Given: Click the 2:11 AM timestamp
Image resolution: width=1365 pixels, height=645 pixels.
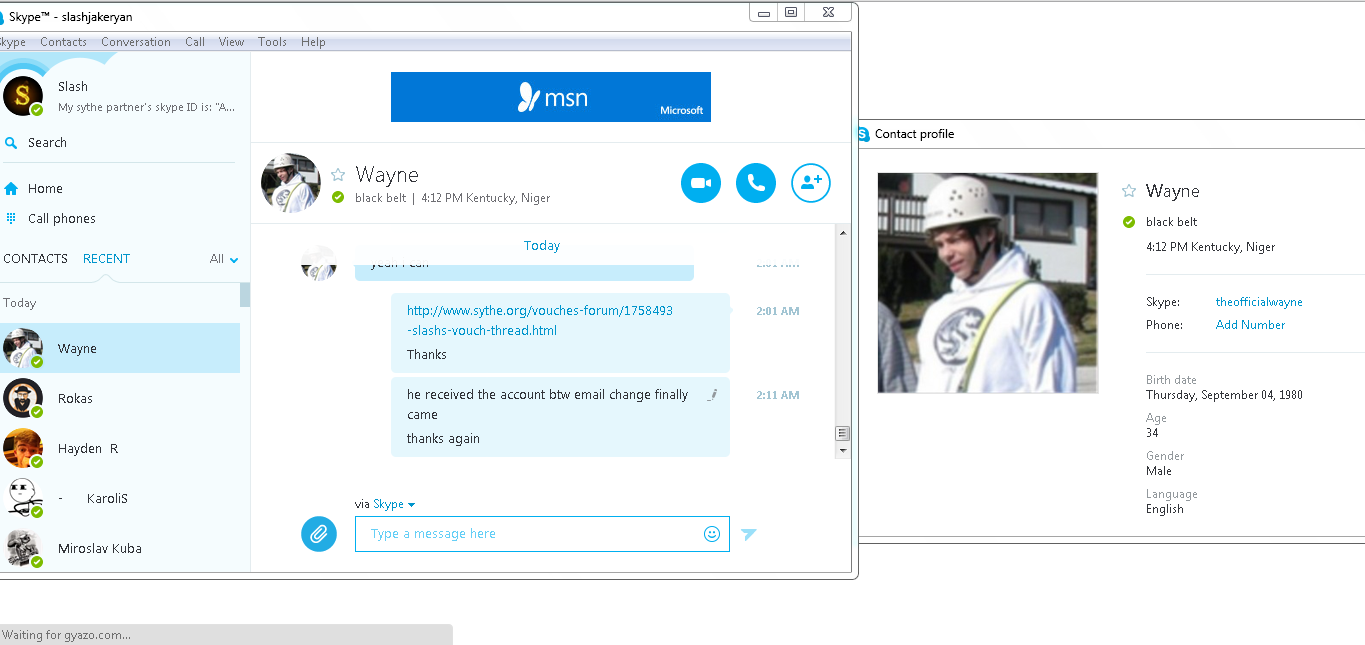Looking at the screenshot, I should click(778, 395).
